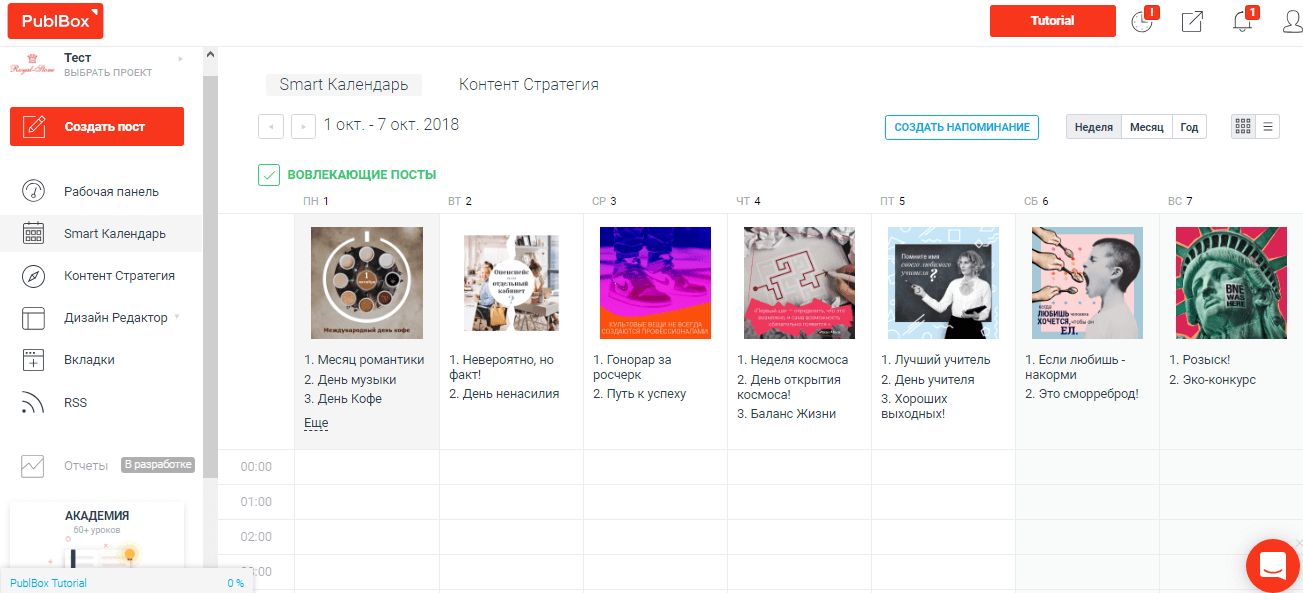Open Рабочая панель in the sidebar
1303x593 pixels.
pos(111,191)
